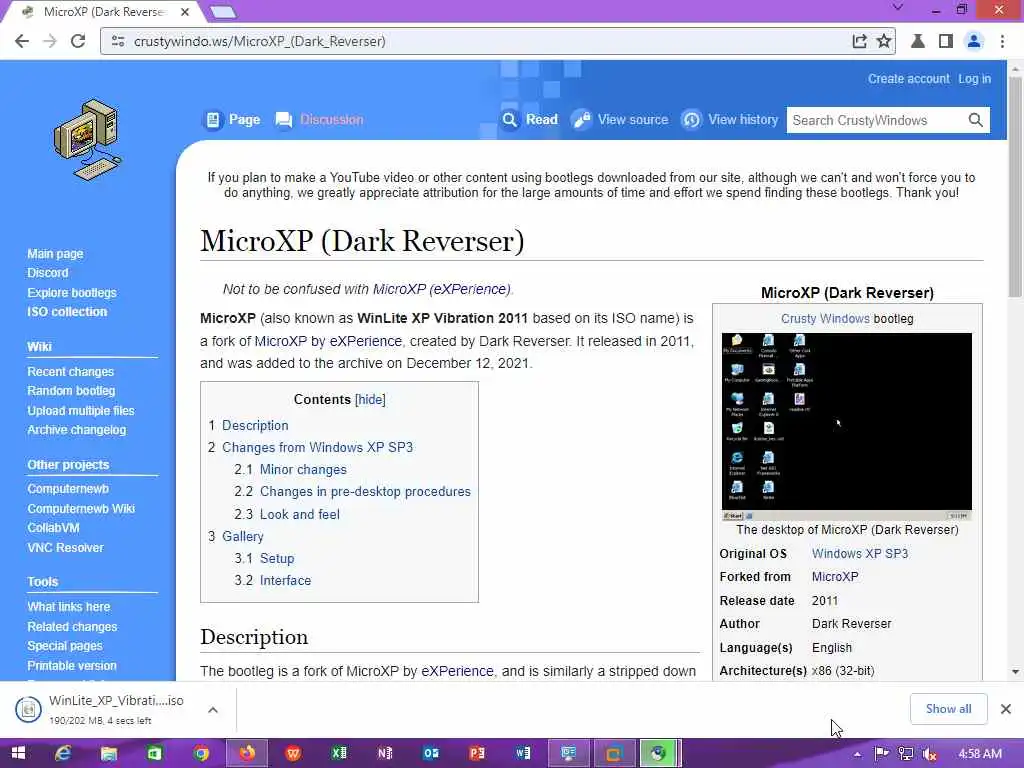Image resolution: width=1024 pixels, height=768 pixels.
Task: Open the side panel icon
Action: [945, 41]
